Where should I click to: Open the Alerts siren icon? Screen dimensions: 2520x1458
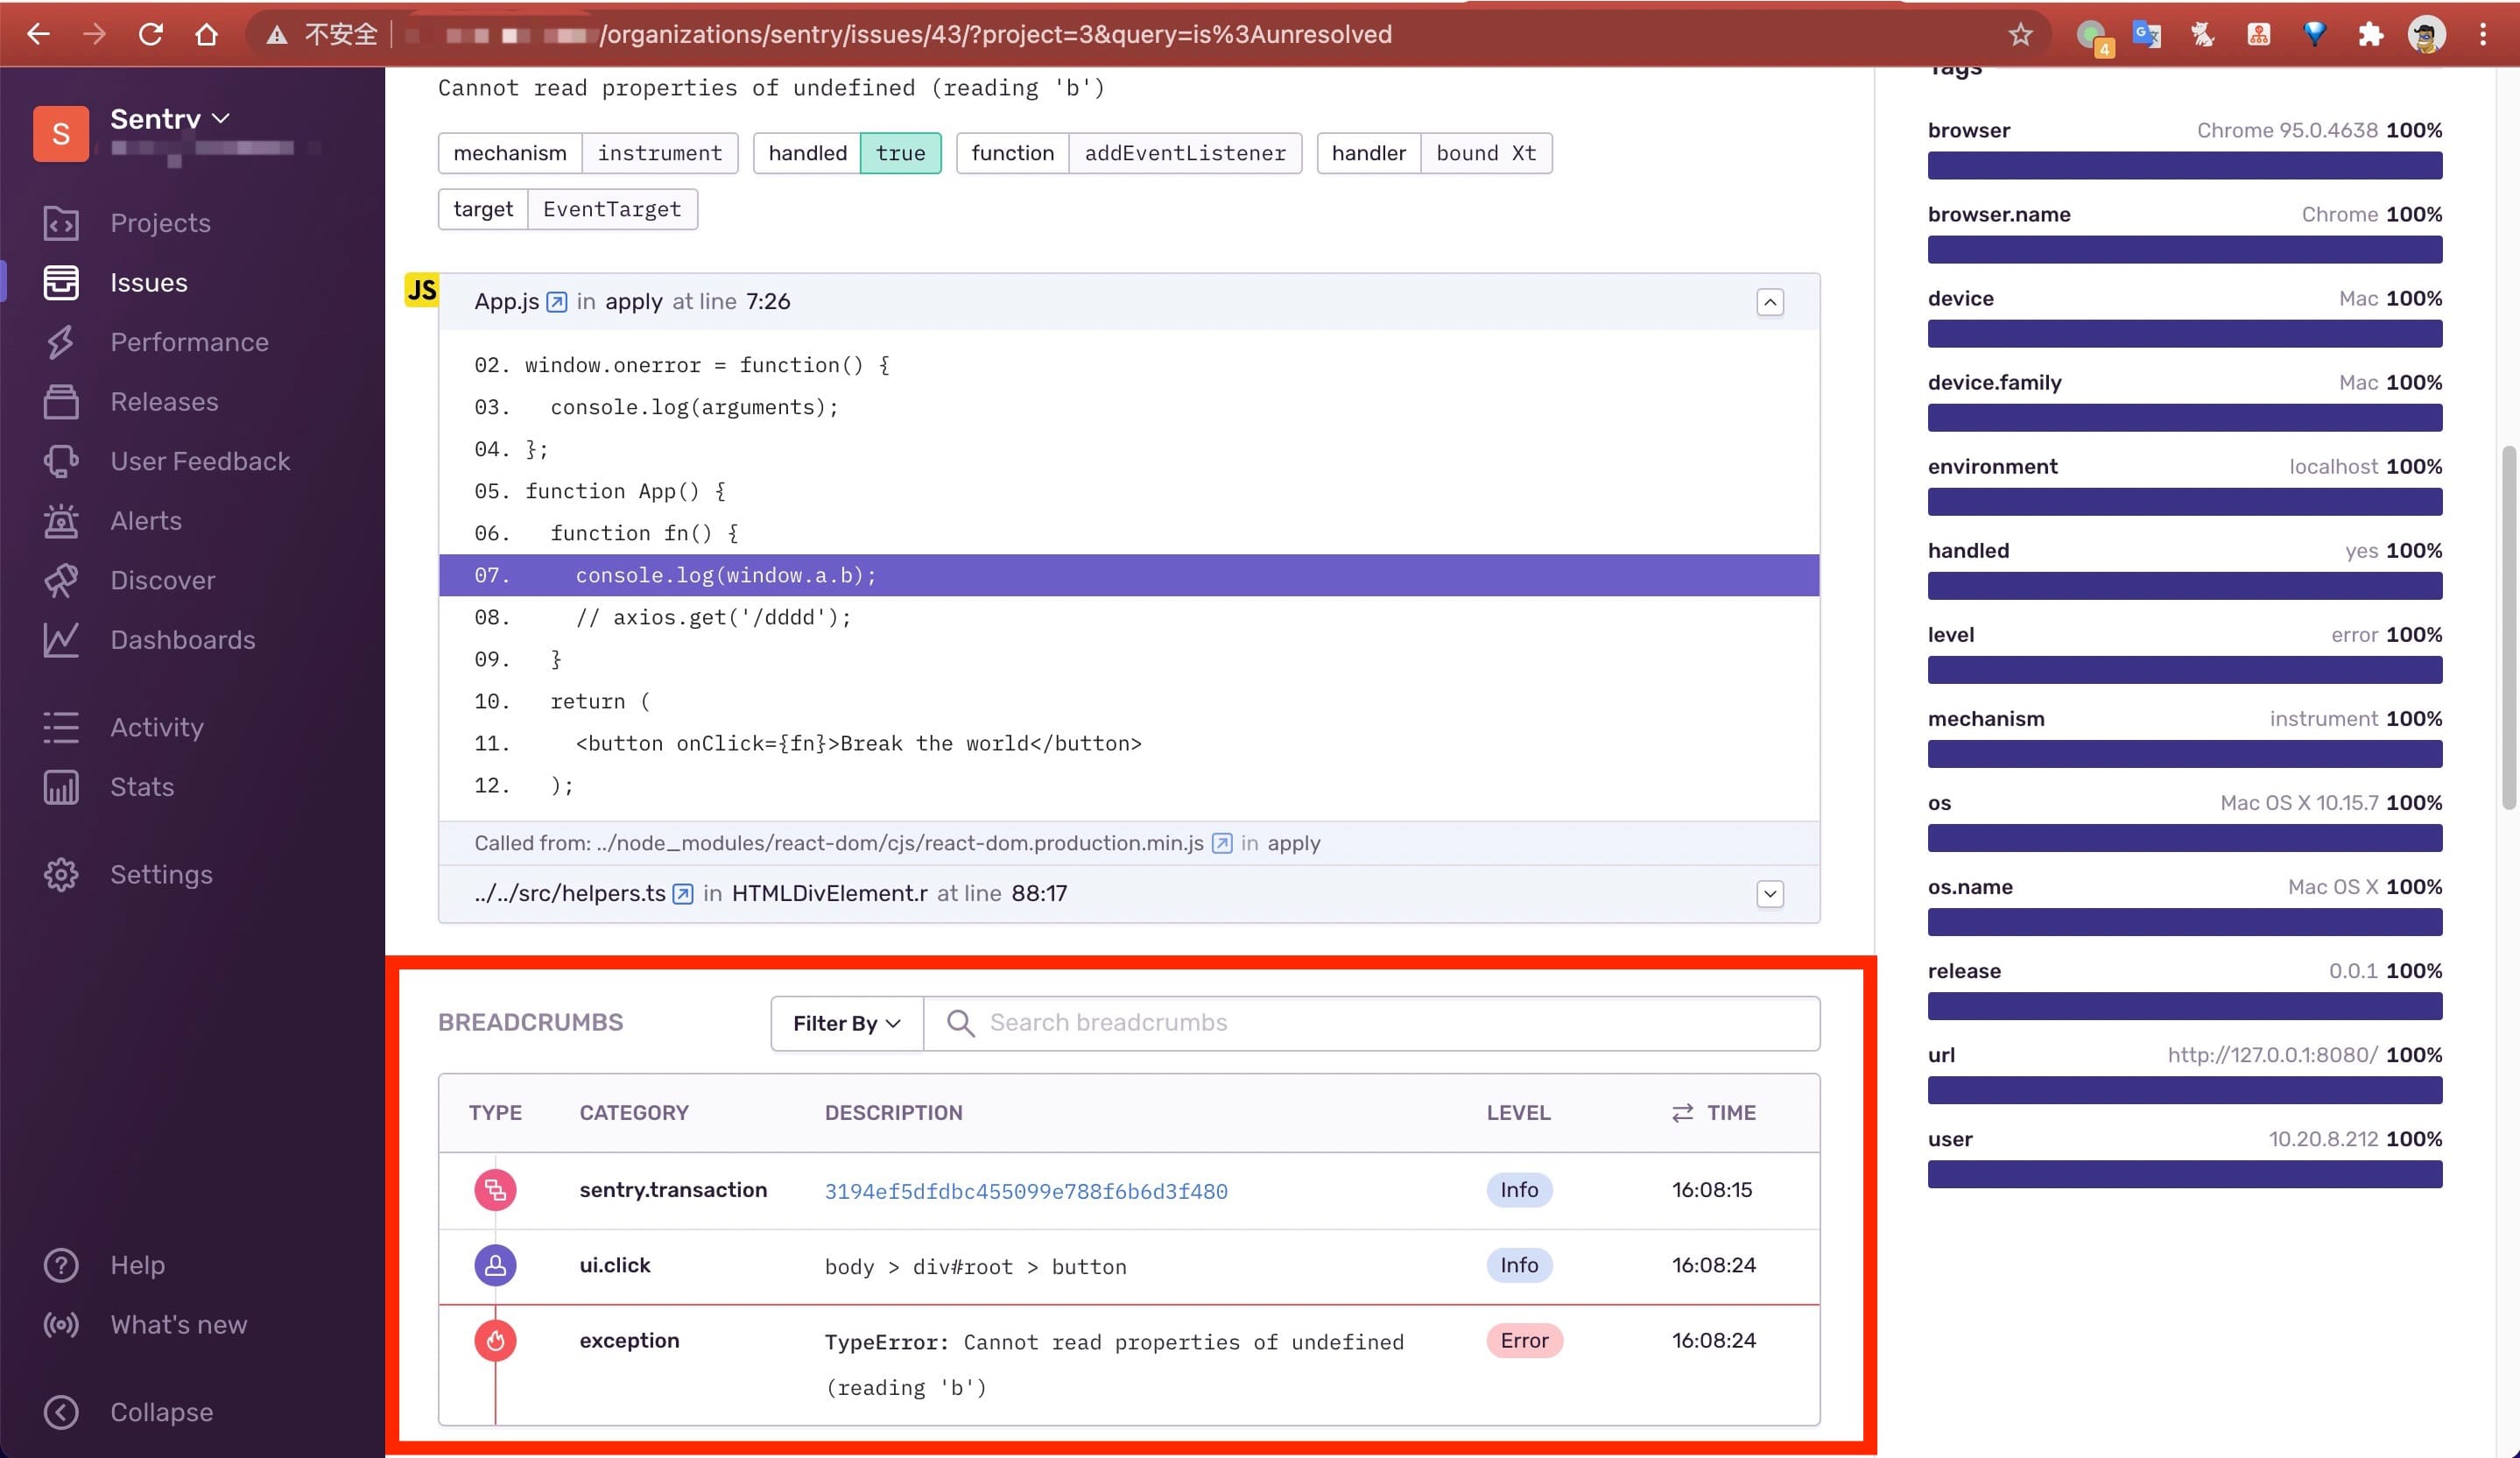point(61,521)
